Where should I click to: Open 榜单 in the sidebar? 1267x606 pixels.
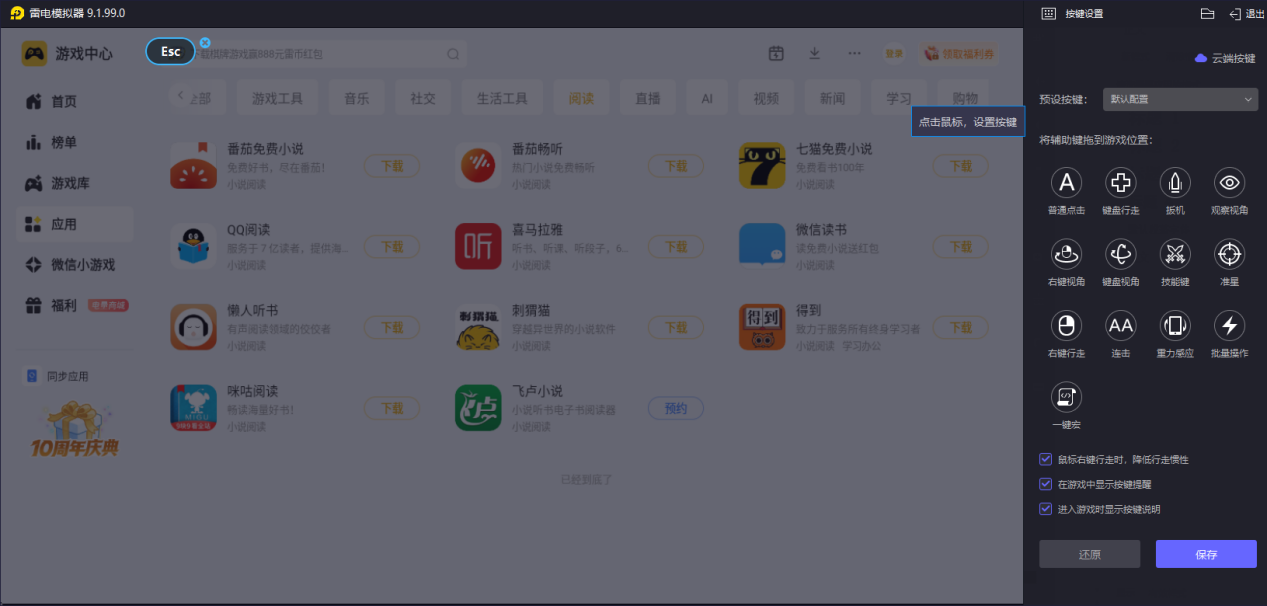(x=75, y=143)
